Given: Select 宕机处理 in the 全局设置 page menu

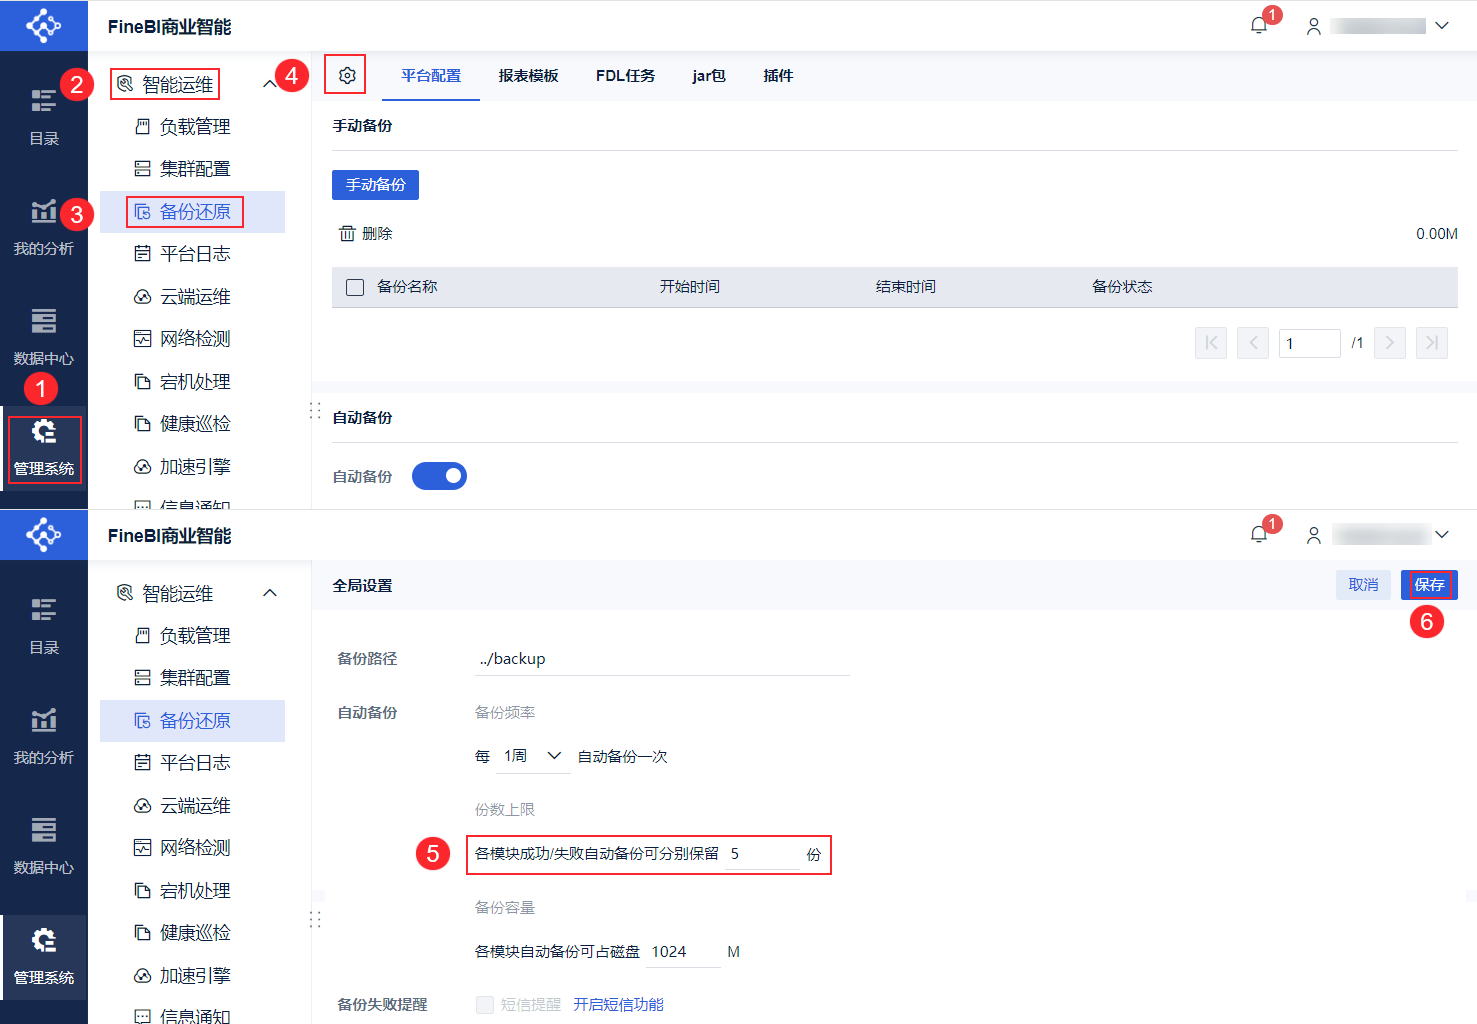Looking at the screenshot, I should tap(192, 891).
